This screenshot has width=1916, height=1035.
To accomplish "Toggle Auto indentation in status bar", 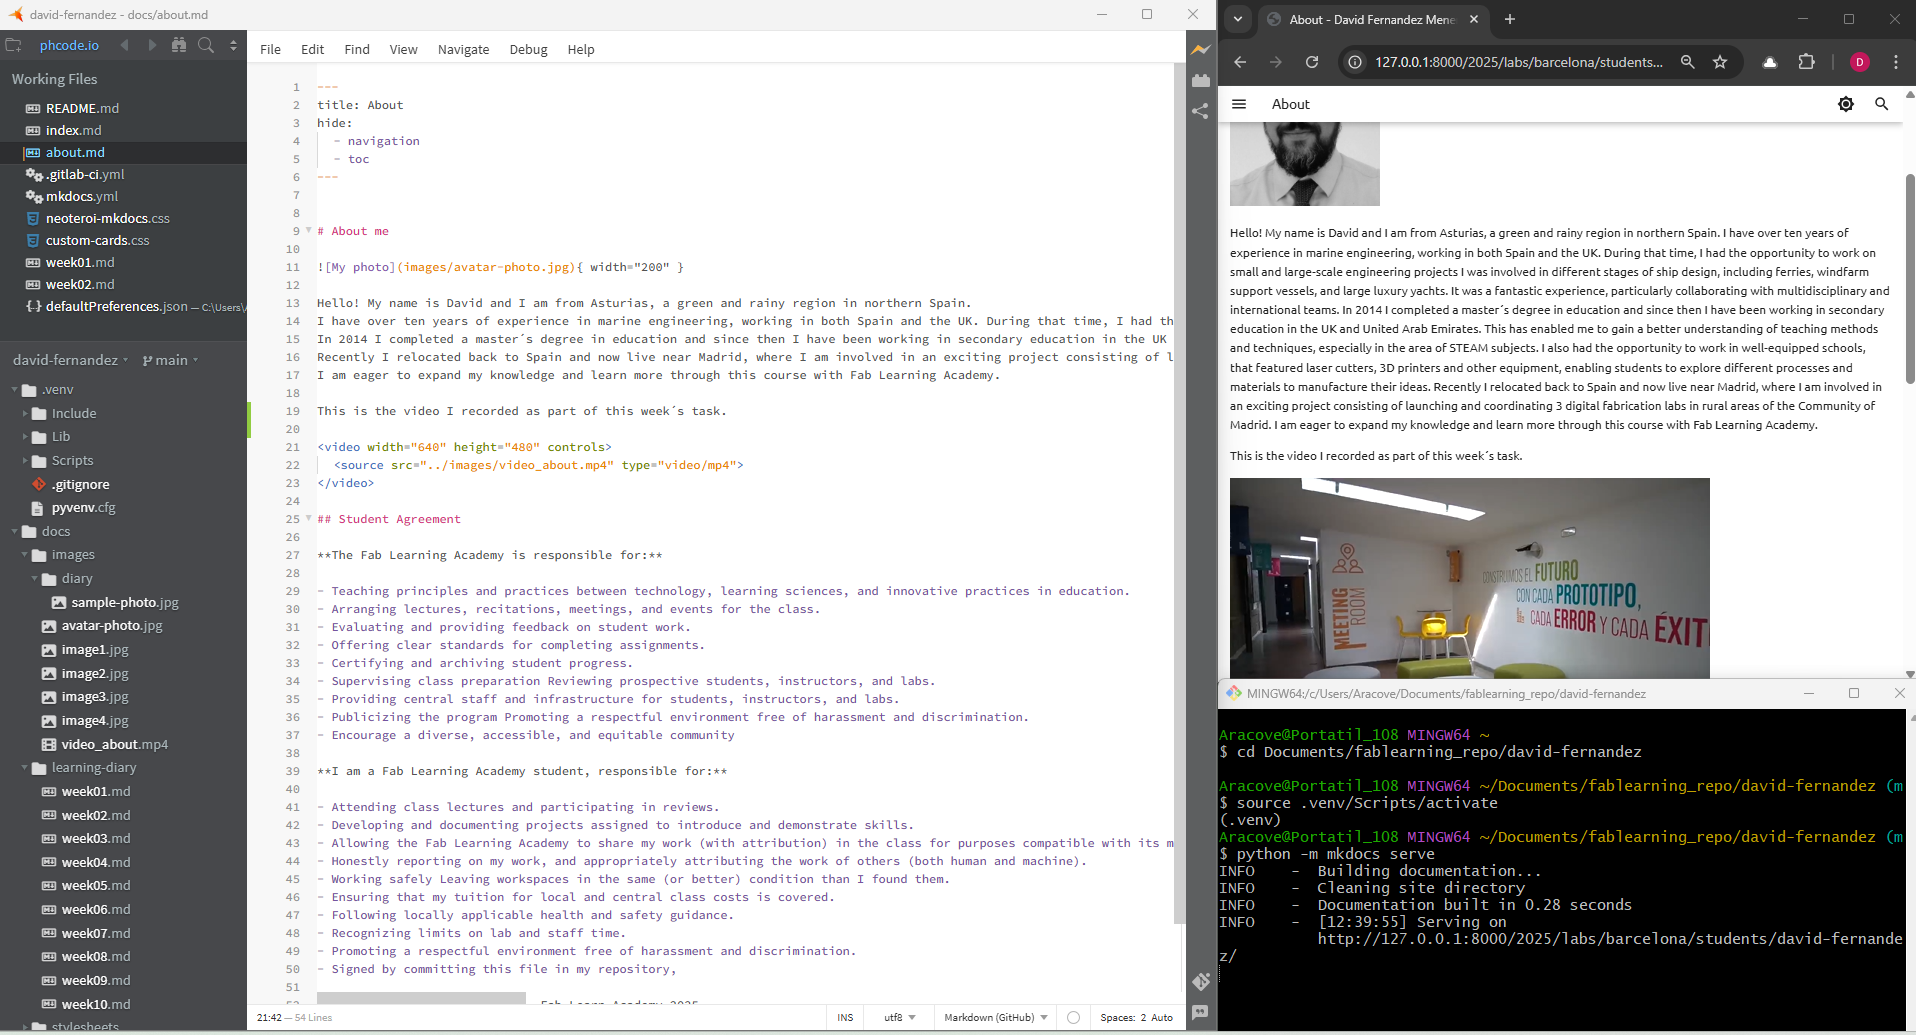I will click(1162, 1017).
